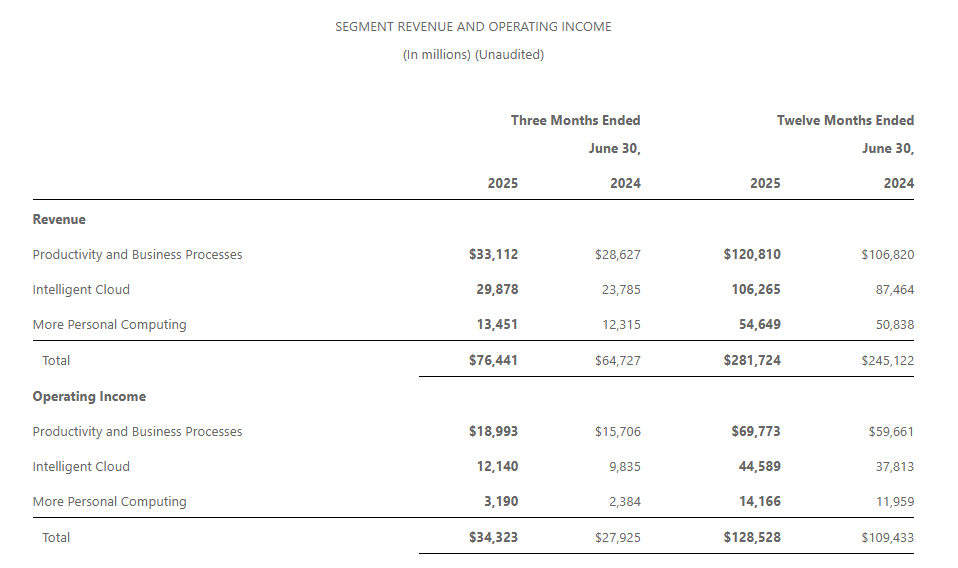Viewport: 958px width, 568px height.
Task: Click the $33,112 revenue value
Action: pyautogui.click(x=493, y=254)
